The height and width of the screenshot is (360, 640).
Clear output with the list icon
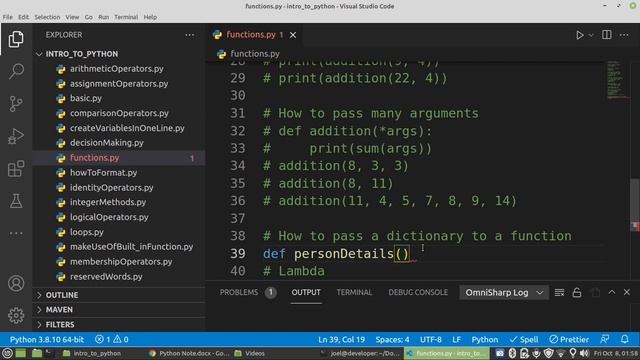click(x=559, y=292)
